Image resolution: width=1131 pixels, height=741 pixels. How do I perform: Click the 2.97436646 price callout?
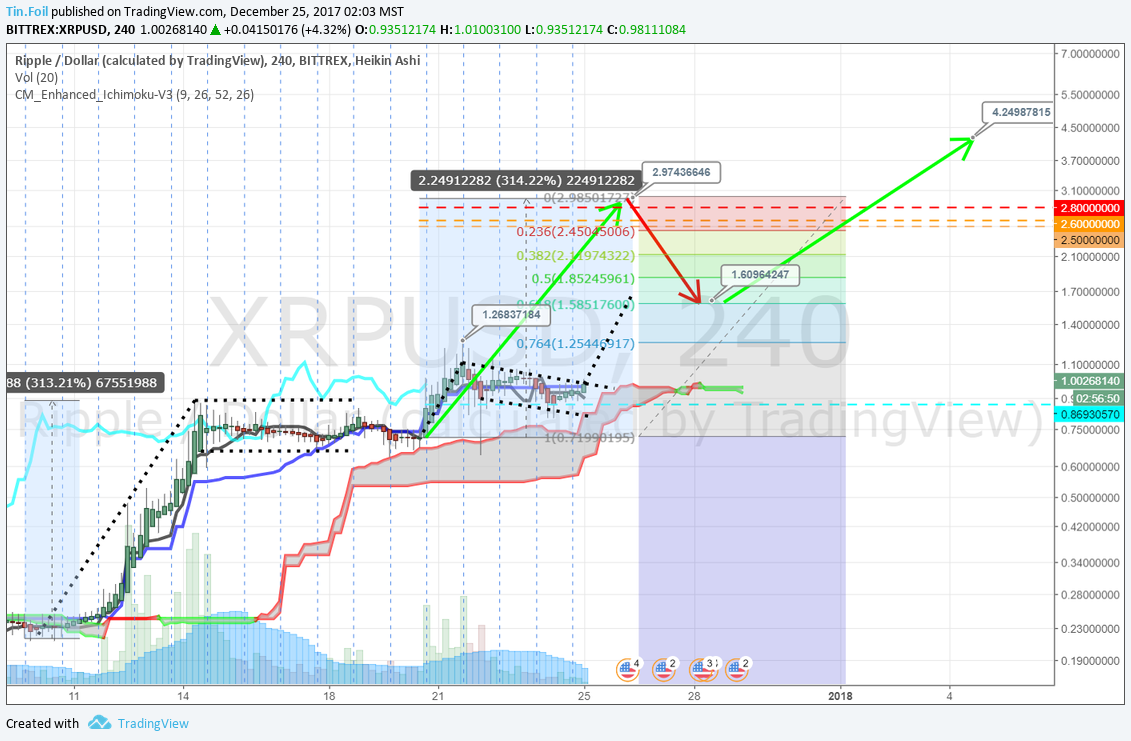(x=681, y=172)
